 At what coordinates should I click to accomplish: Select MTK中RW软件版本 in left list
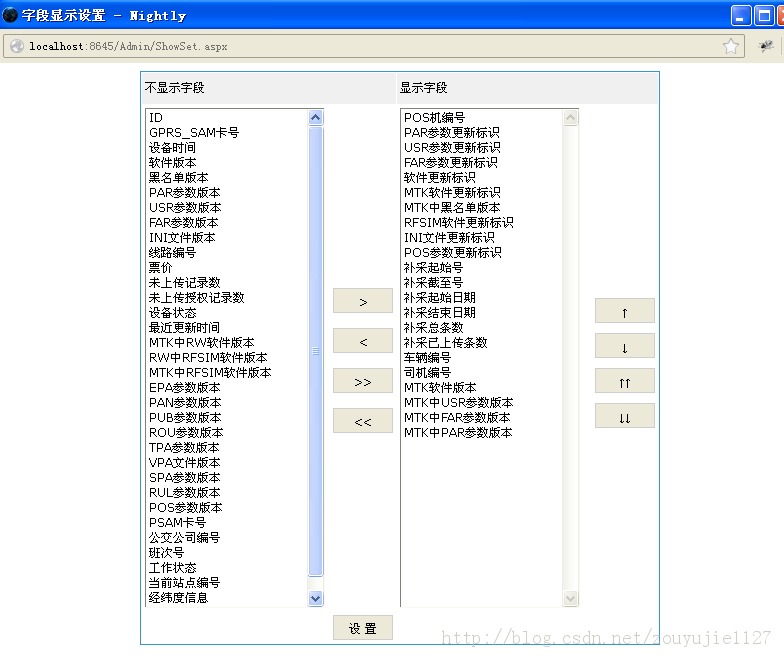click(x=228, y=342)
